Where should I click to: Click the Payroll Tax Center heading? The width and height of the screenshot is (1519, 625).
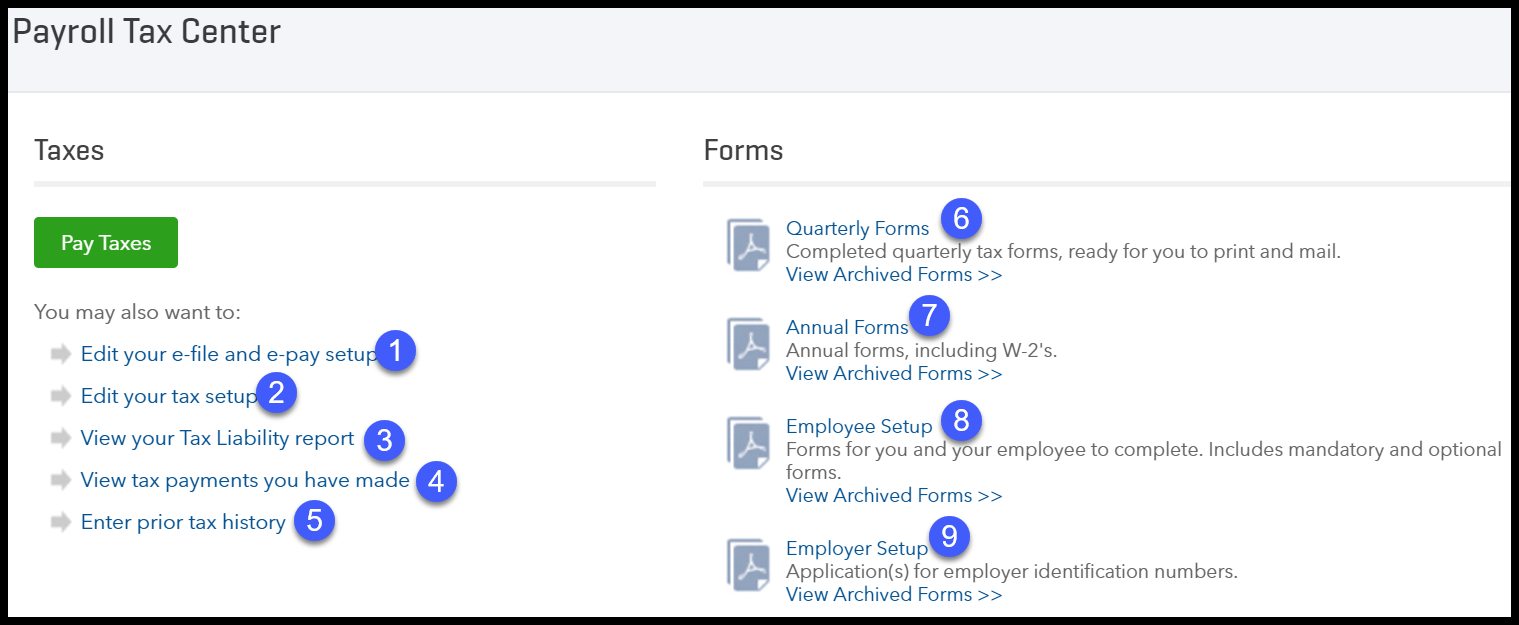pyautogui.click(x=147, y=33)
